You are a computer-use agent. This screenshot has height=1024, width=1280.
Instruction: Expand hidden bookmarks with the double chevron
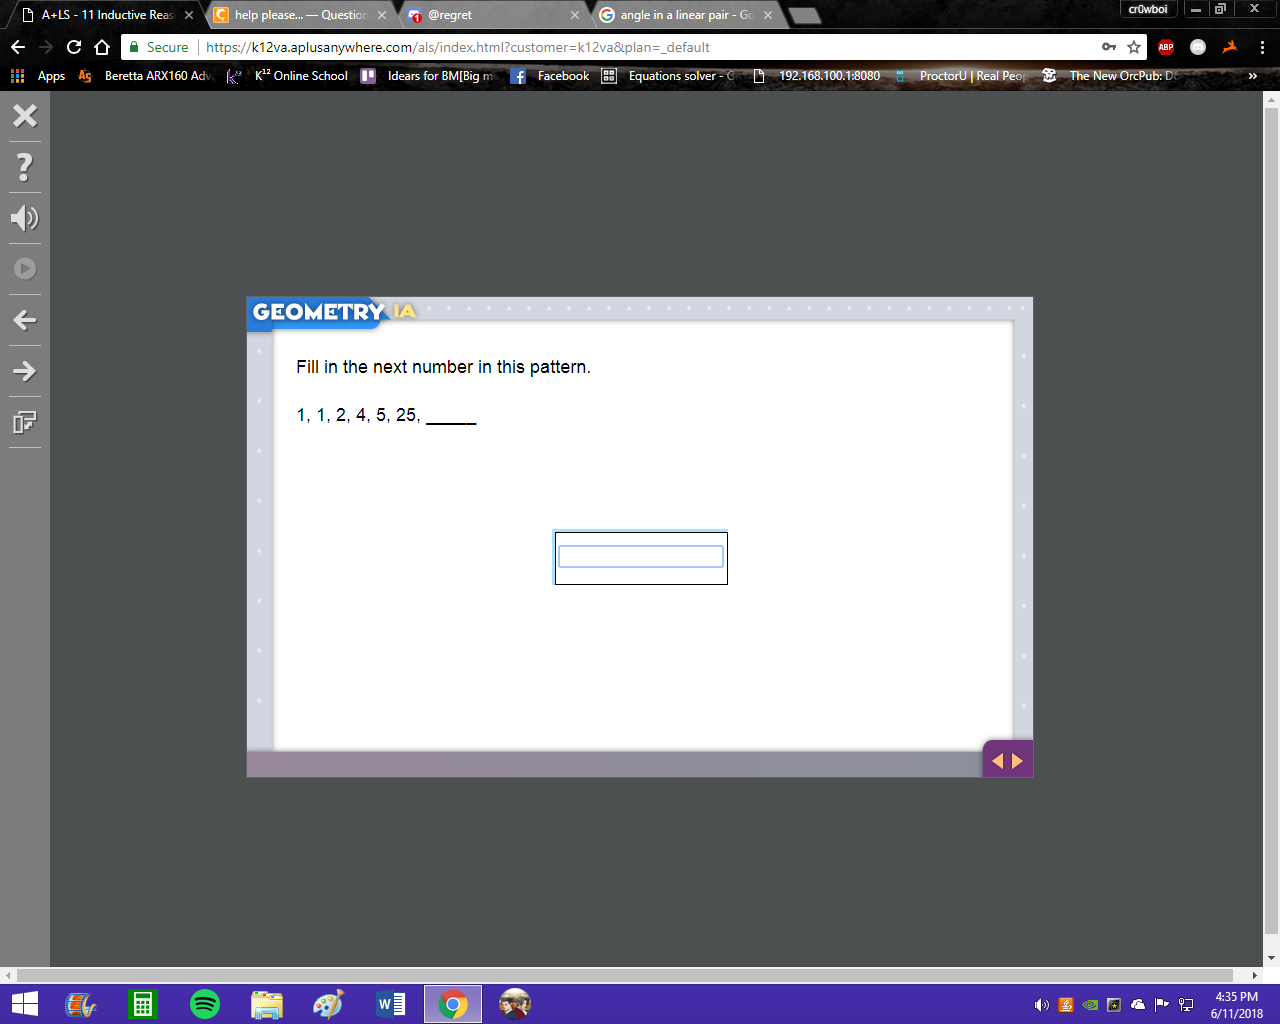[x=1252, y=76]
